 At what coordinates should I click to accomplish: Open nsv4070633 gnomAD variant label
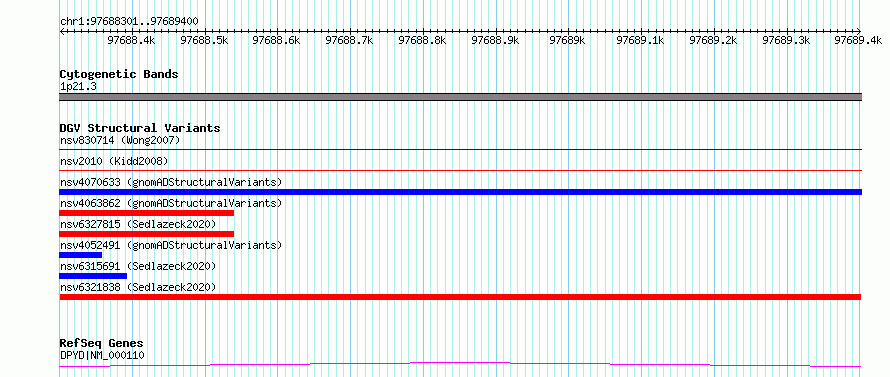tap(171, 182)
